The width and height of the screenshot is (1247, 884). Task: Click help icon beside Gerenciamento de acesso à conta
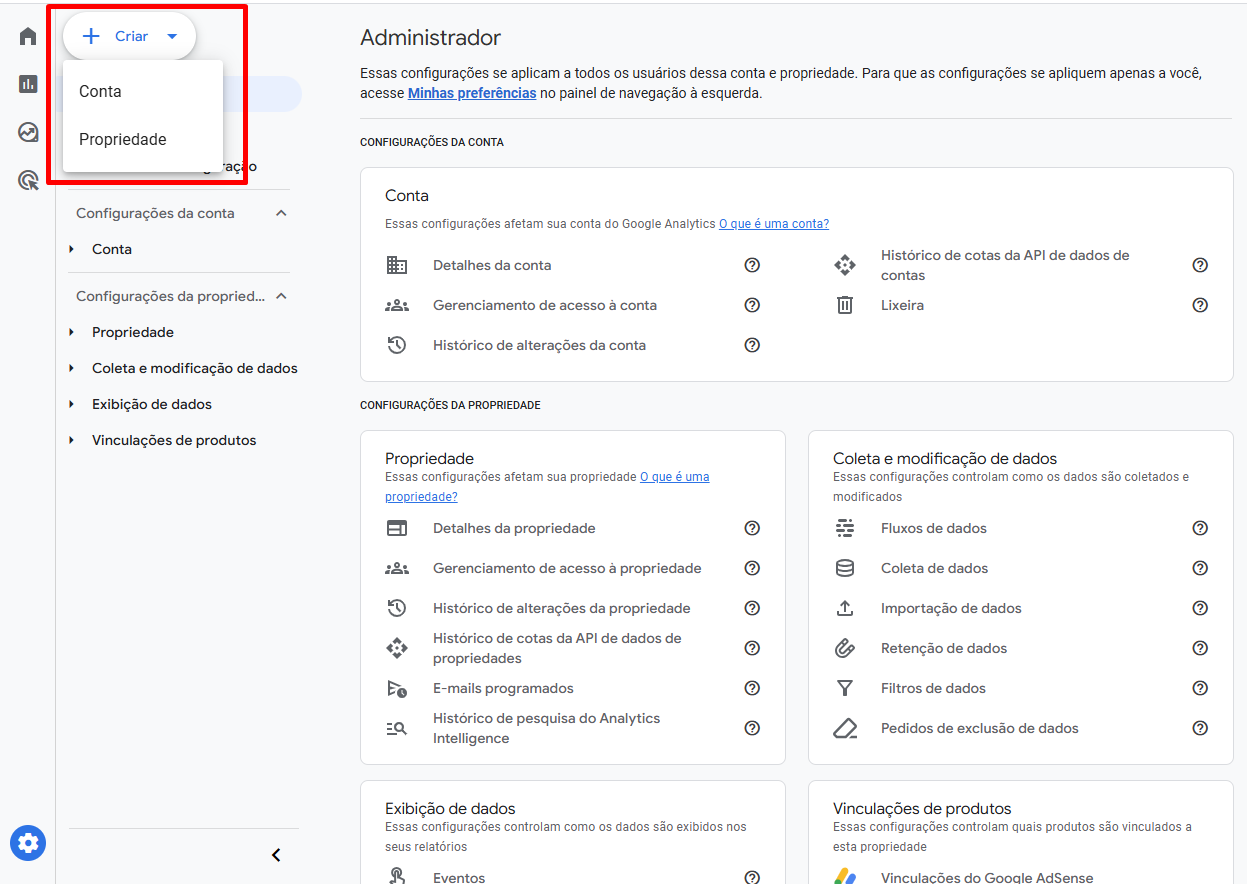click(x=752, y=305)
